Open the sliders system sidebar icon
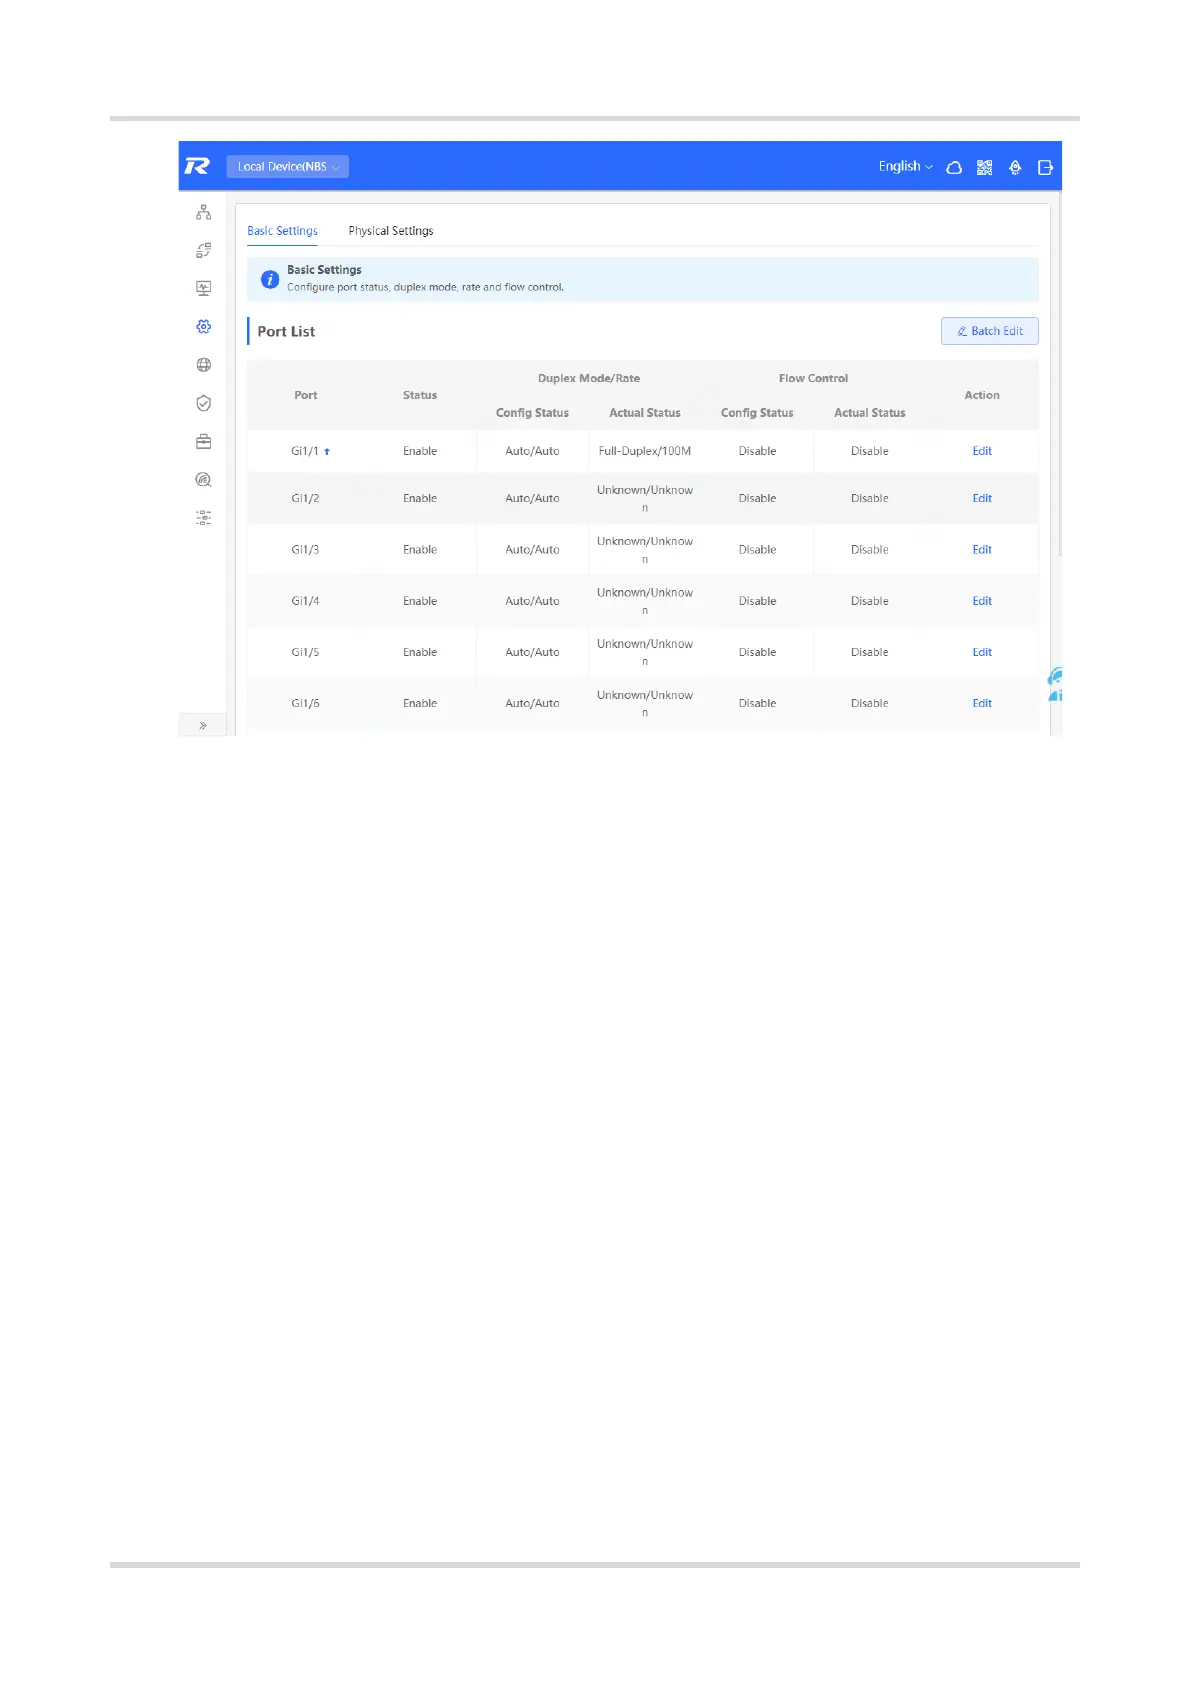 [204, 518]
